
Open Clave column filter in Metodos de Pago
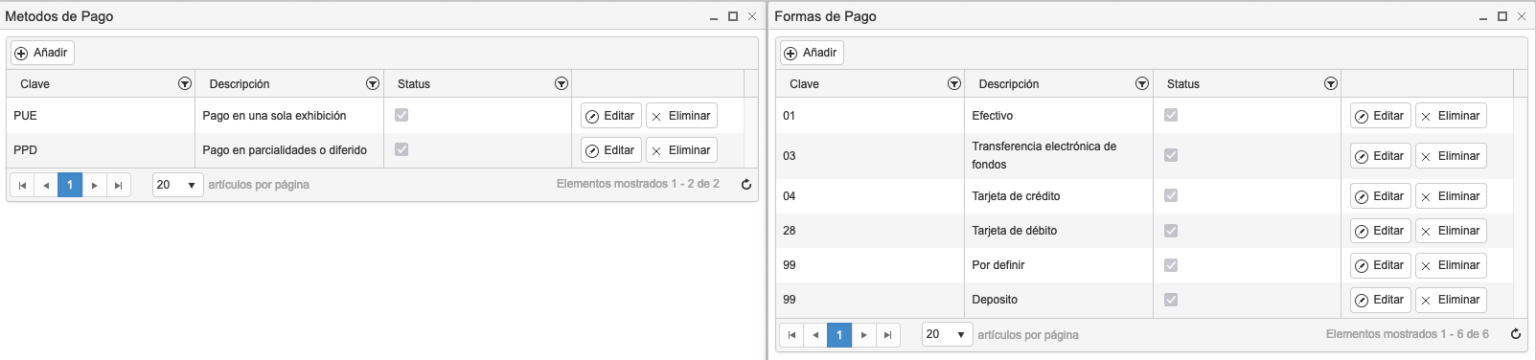click(x=184, y=84)
